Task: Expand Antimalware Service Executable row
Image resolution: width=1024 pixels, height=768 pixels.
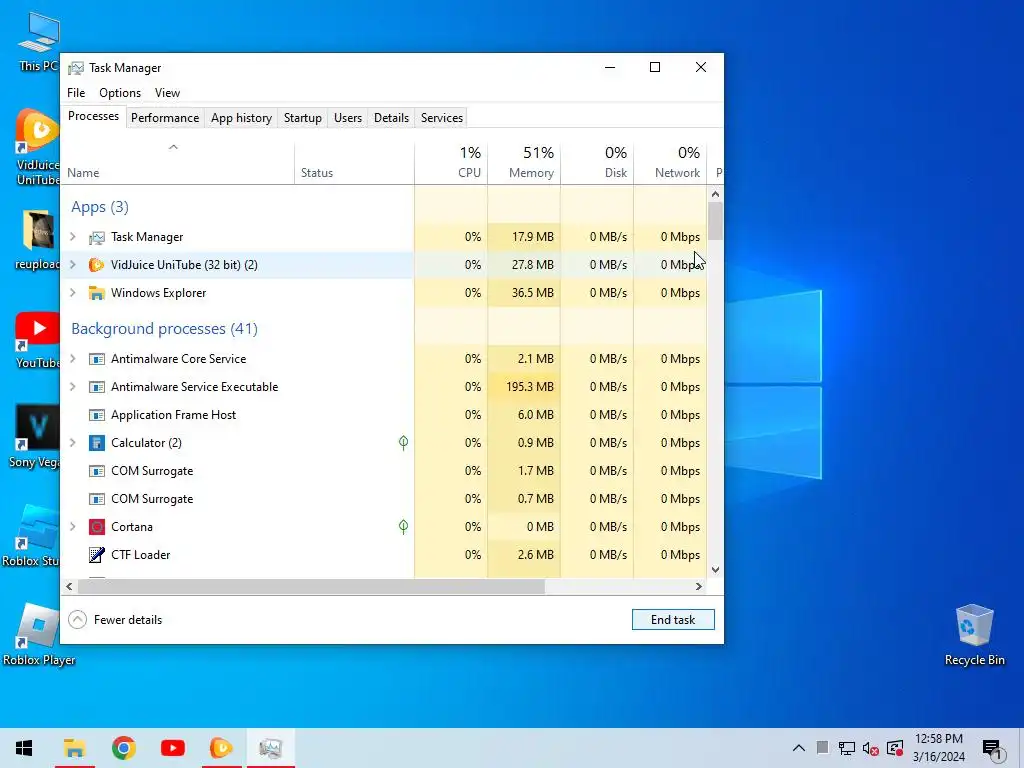Action: [x=73, y=387]
